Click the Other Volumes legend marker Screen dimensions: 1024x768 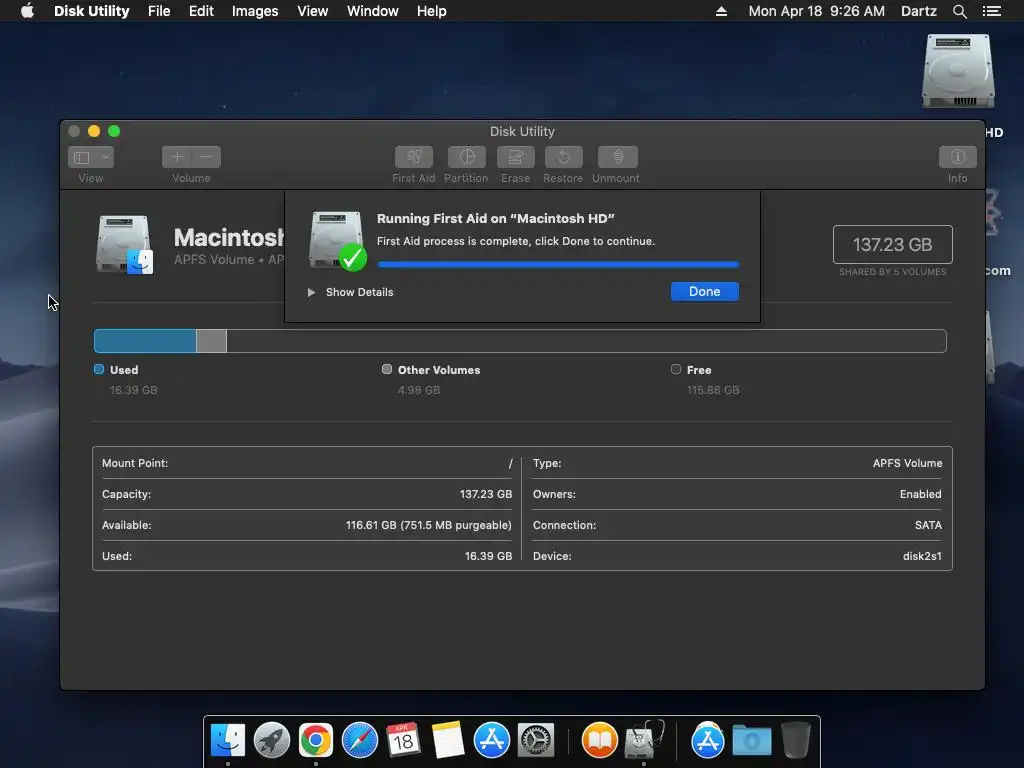(x=387, y=370)
